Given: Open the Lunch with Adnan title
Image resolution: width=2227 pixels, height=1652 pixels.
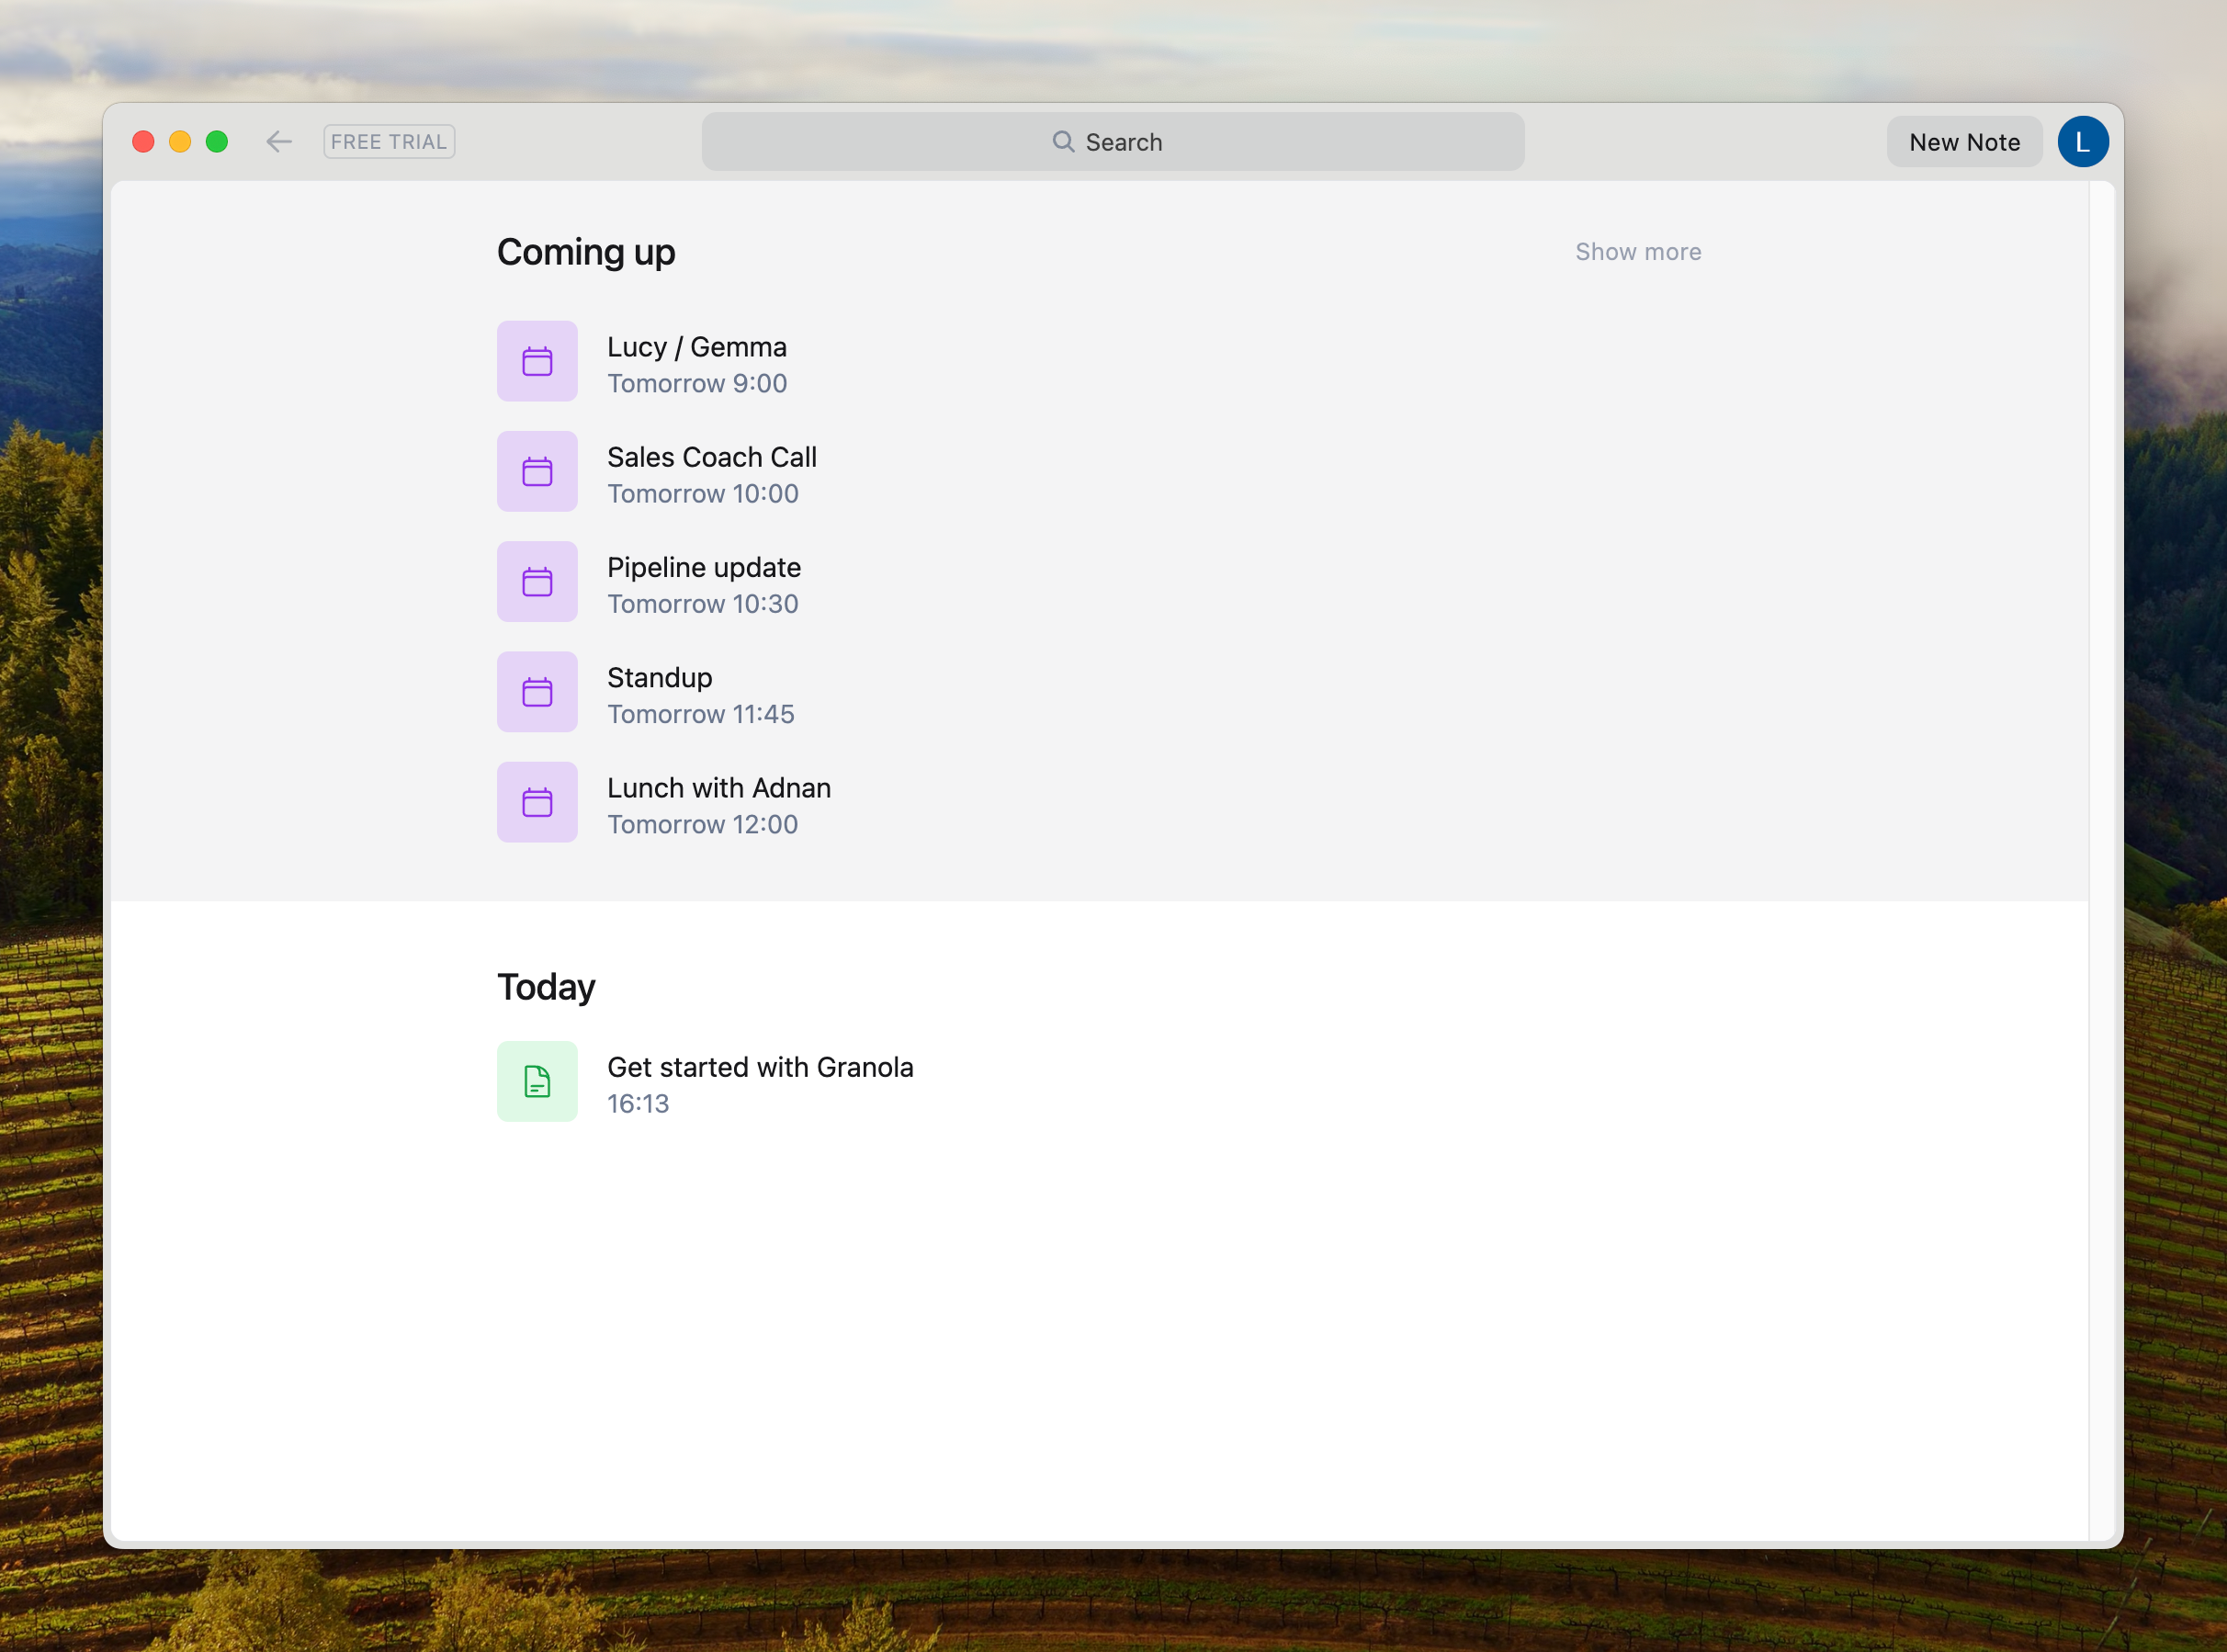Looking at the screenshot, I should pos(719,788).
